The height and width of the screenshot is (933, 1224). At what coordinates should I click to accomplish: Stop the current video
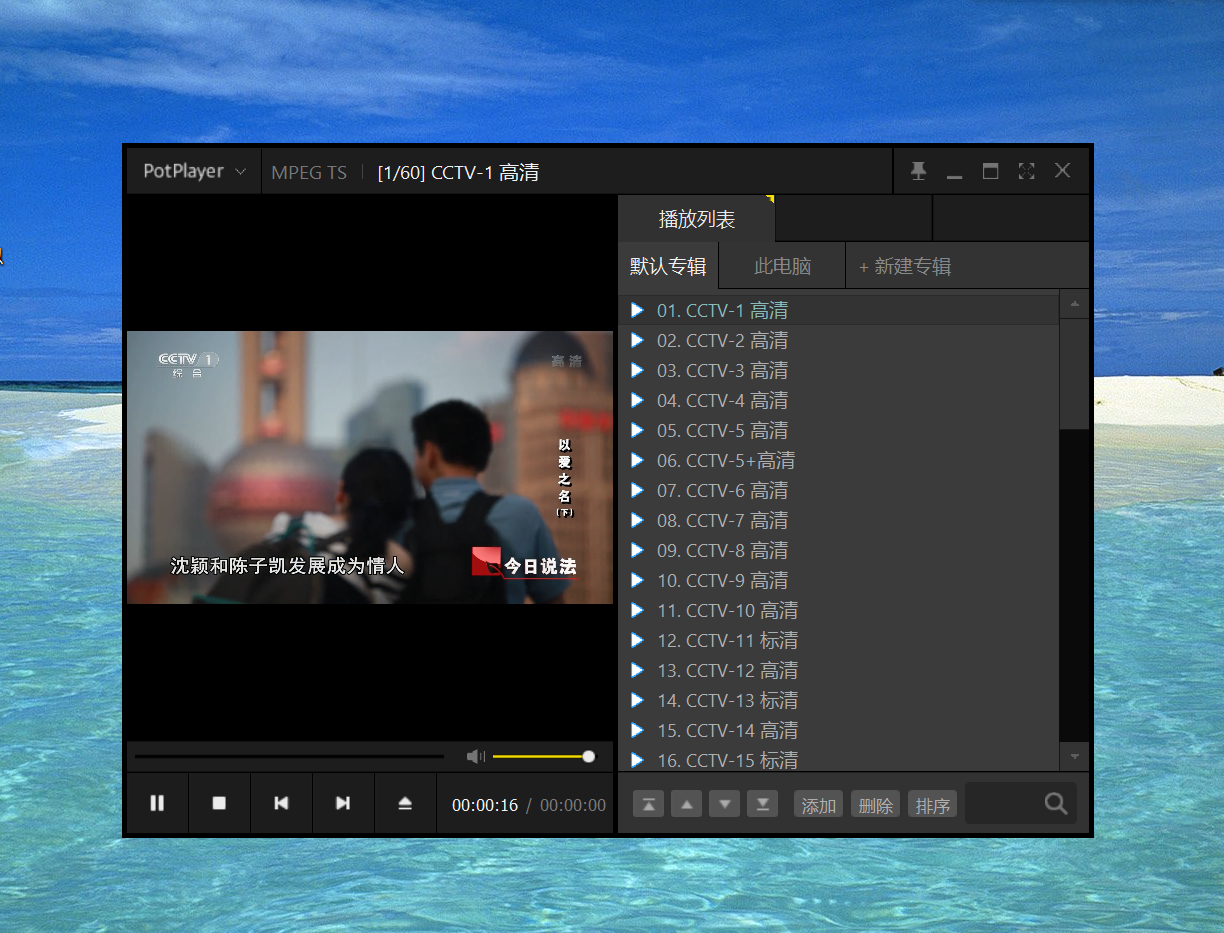pyautogui.click(x=219, y=803)
